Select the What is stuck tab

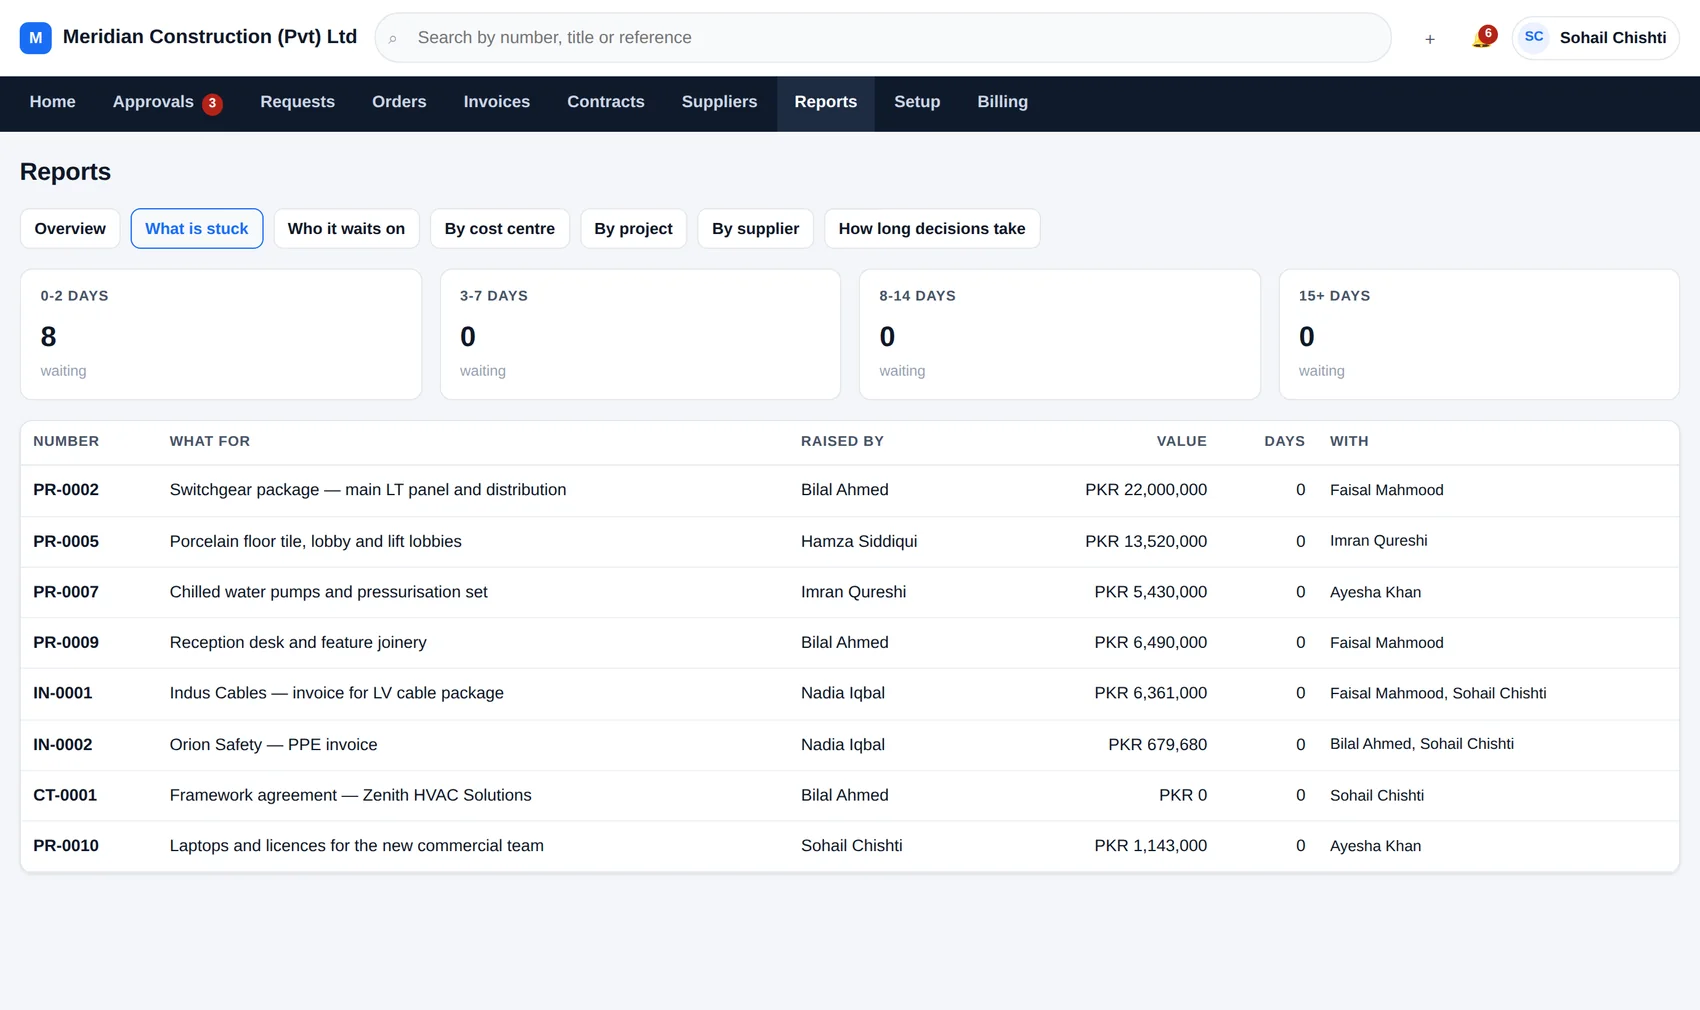(197, 229)
